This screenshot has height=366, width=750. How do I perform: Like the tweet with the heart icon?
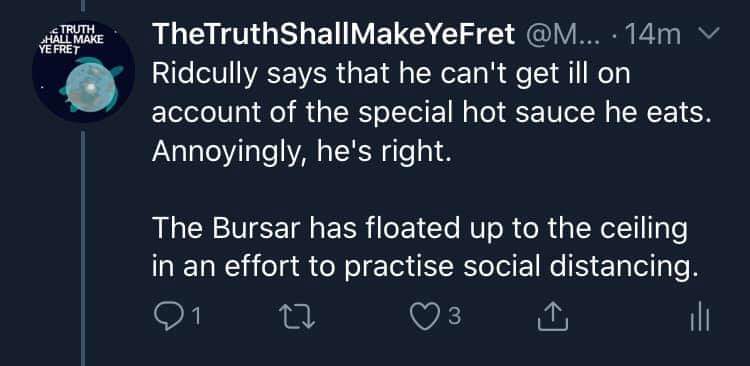(x=425, y=317)
